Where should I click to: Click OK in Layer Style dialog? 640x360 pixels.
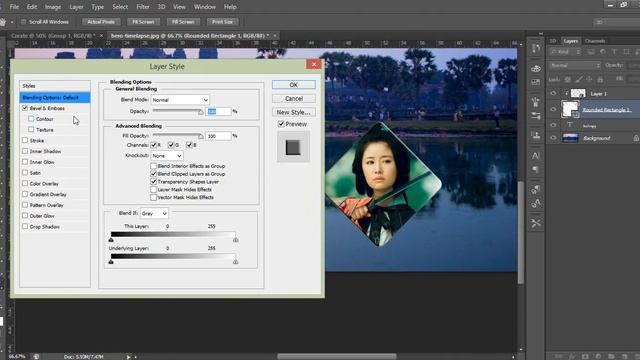(294, 85)
